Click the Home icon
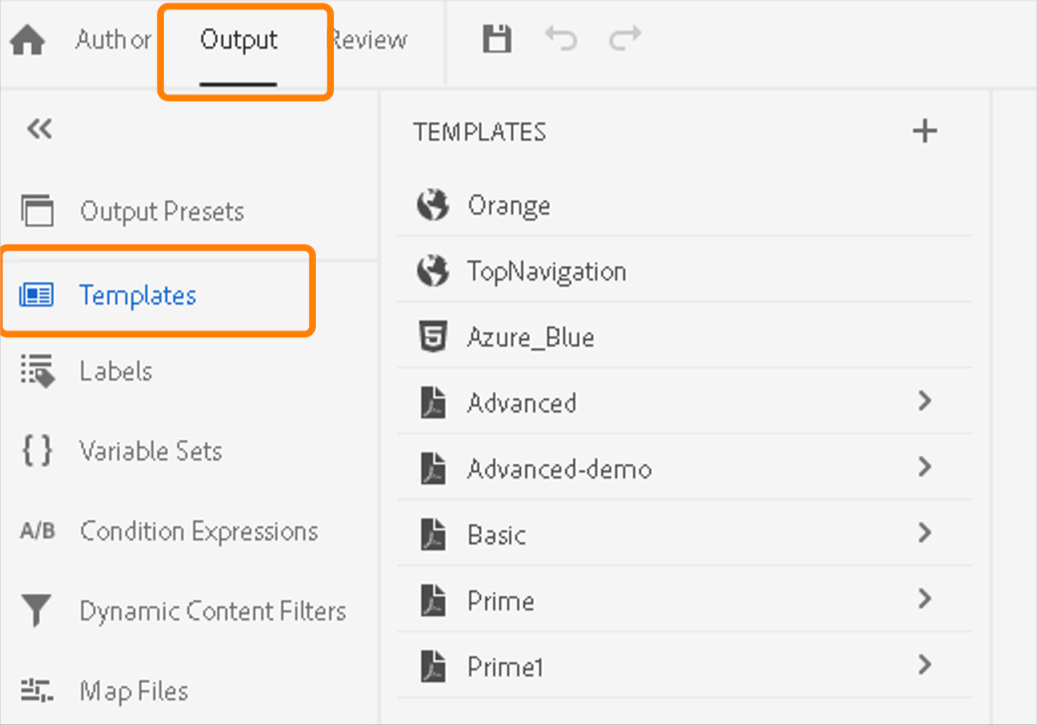Viewport: 1037px width, 725px height. [x=28, y=41]
